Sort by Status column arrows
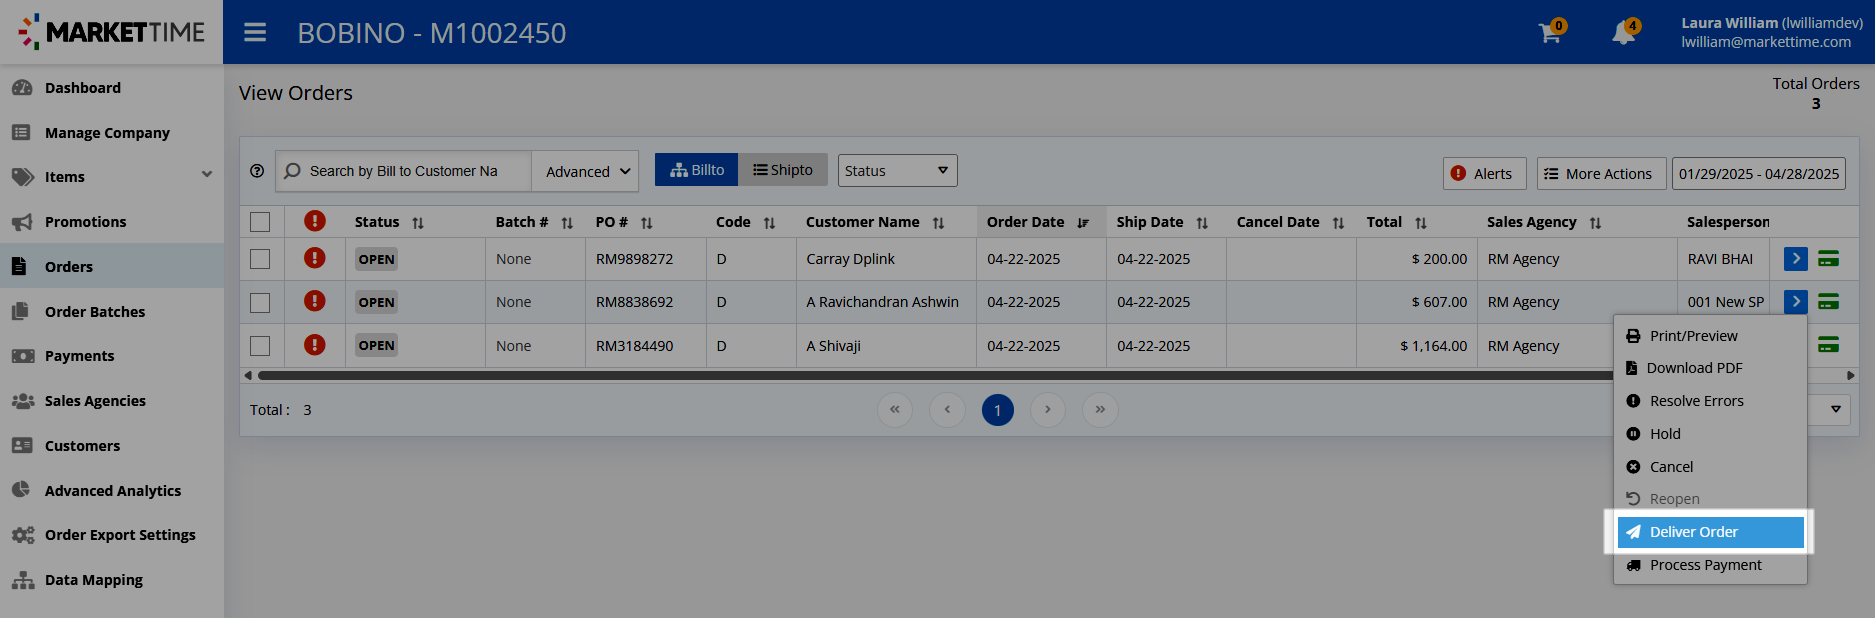Image resolution: width=1875 pixels, height=618 pixels. pos(418,223)
